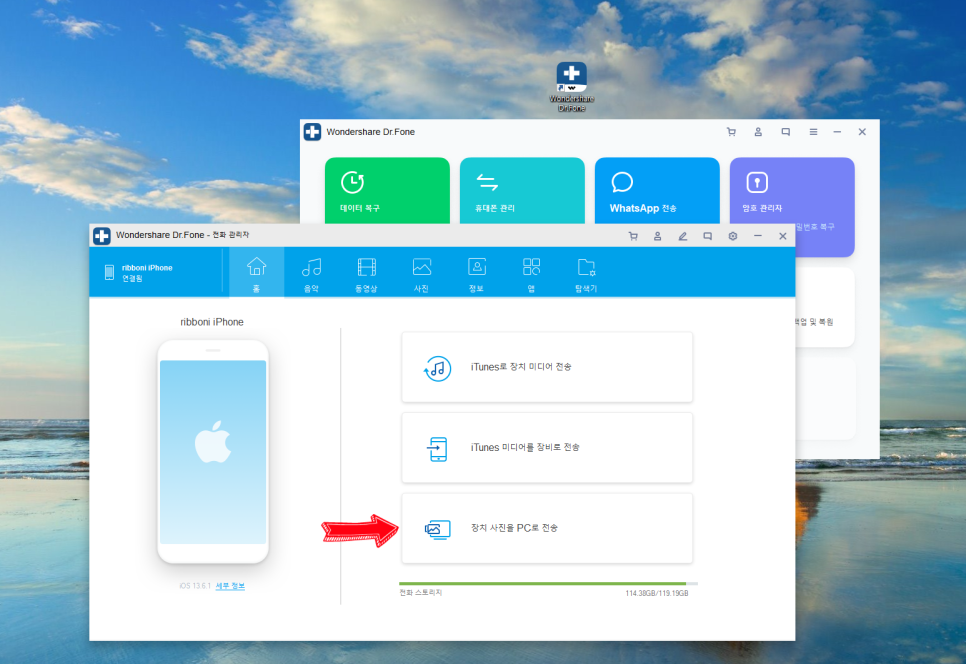Screen dimensions: 966x664
Task: Switch to the 정보 information tab
Action: [x=476, y=273]
